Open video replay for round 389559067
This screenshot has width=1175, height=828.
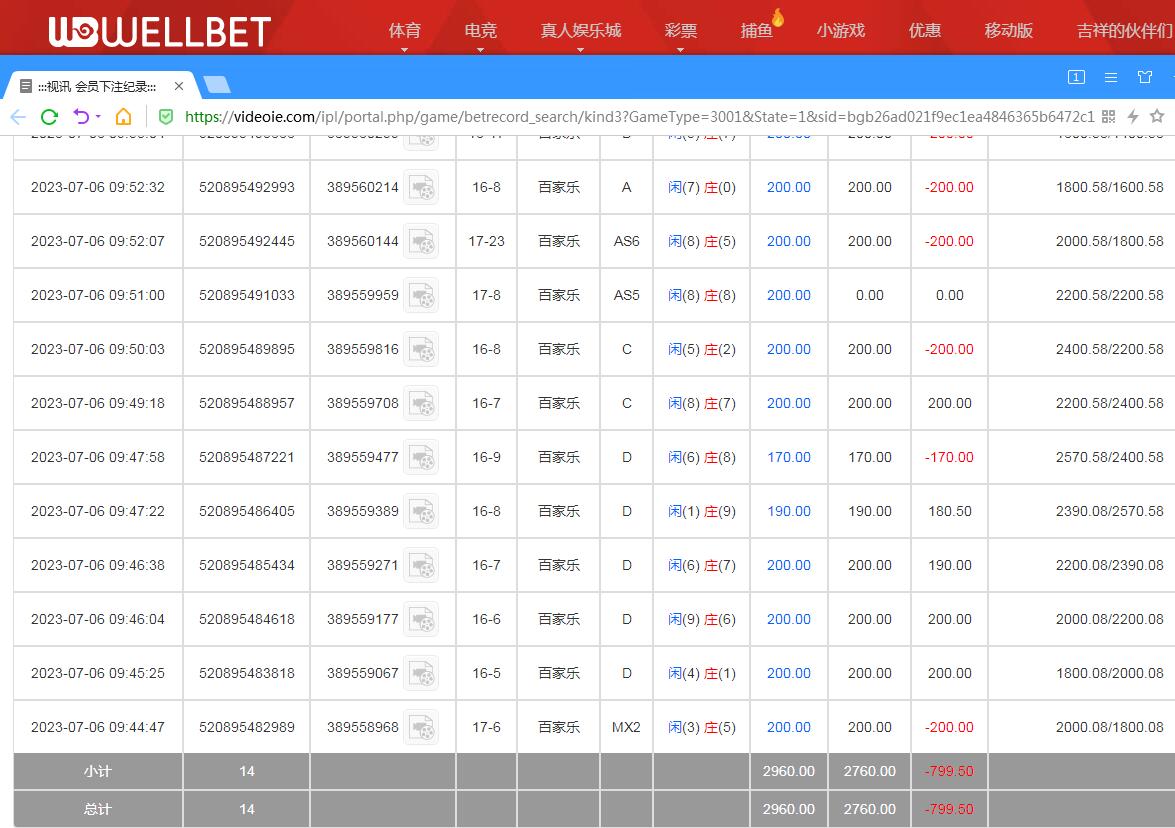tap(421, 673)
